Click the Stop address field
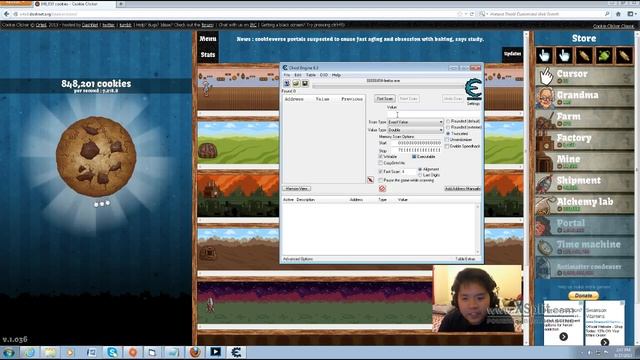 point(416,150)
